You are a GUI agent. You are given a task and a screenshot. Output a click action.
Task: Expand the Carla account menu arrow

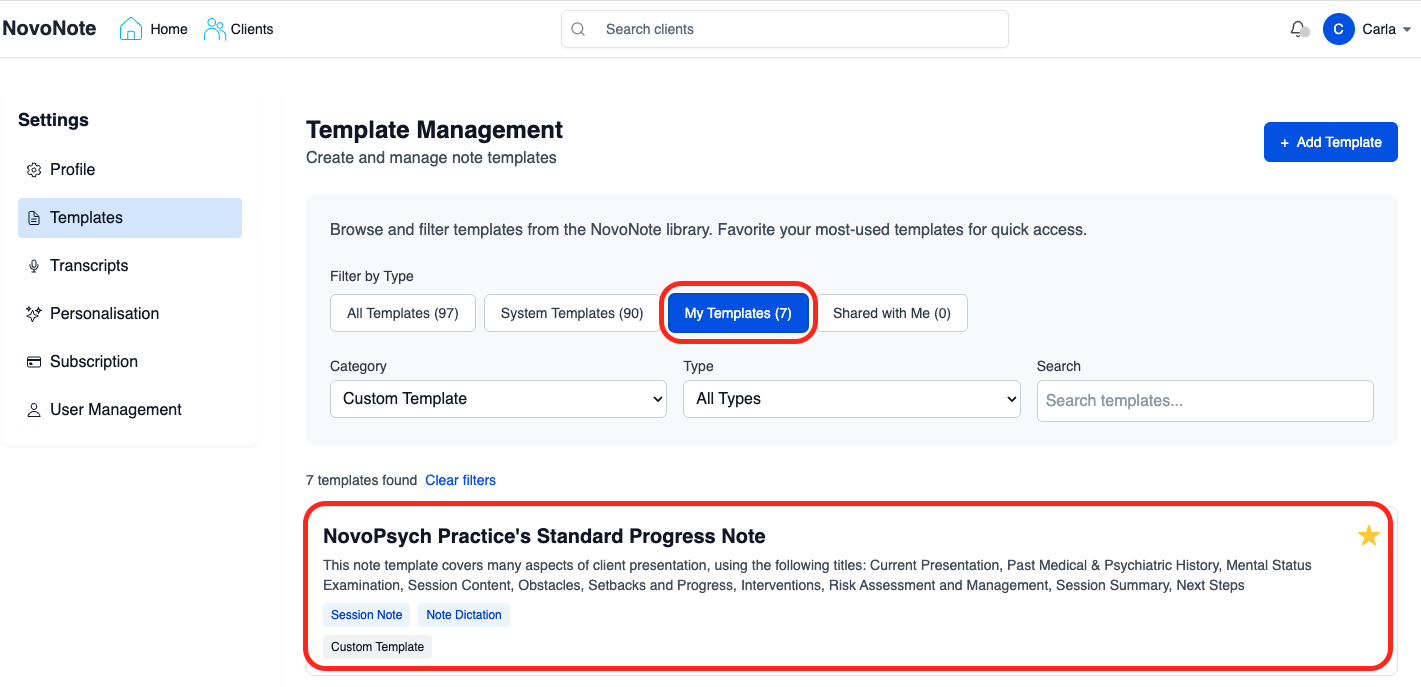(x=1407, y=30)
